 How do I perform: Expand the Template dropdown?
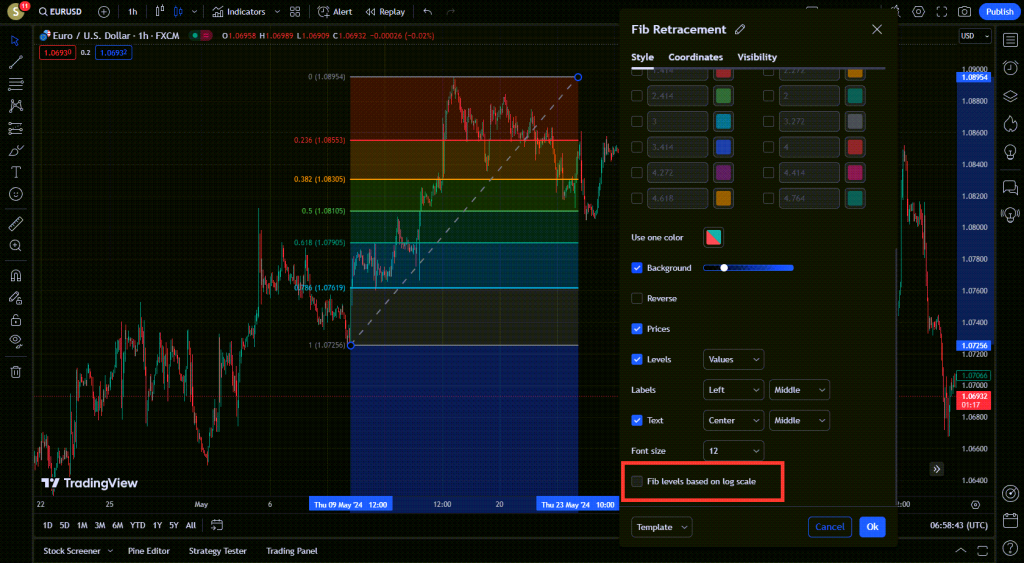(x=661, y=527)
